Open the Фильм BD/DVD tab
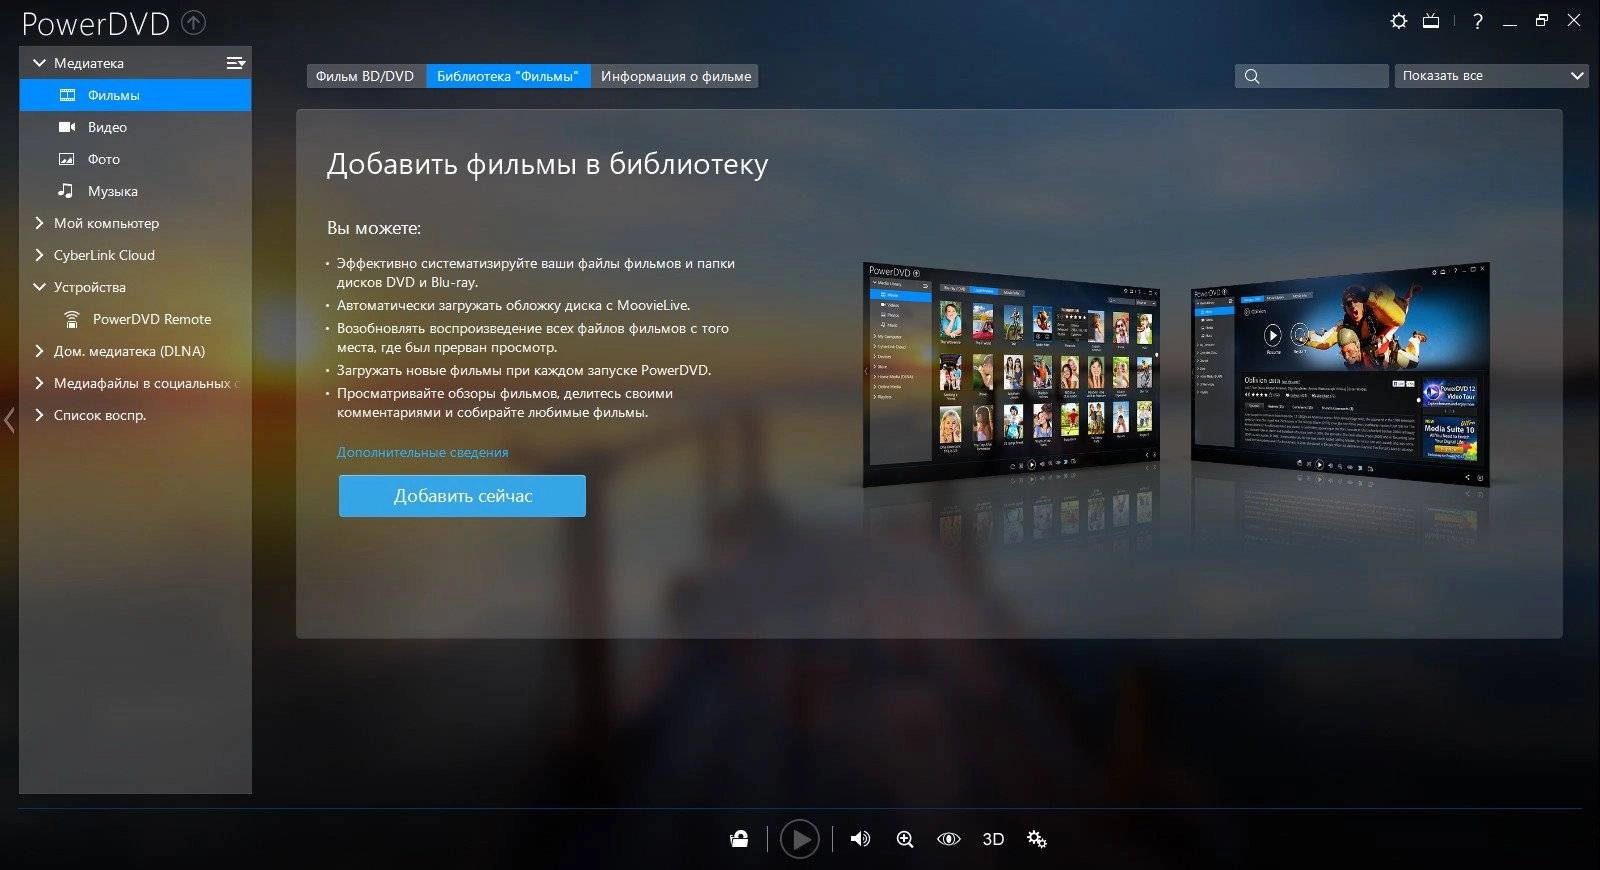1600x870 pixels. tap(365, 76)
